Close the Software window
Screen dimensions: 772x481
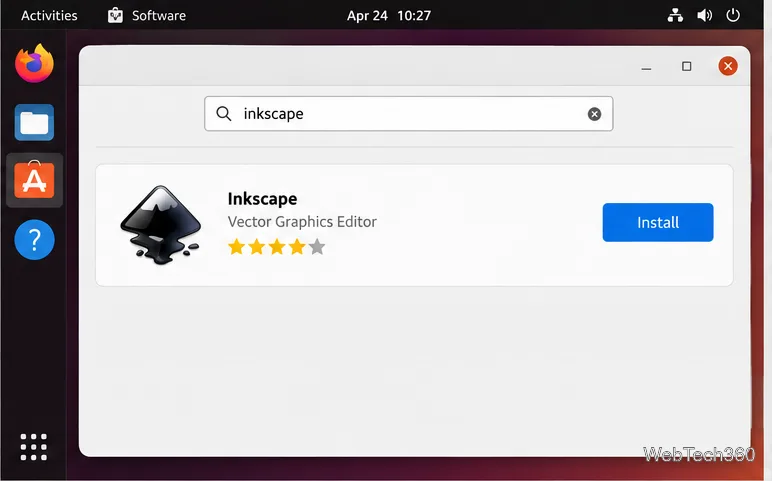728,66
